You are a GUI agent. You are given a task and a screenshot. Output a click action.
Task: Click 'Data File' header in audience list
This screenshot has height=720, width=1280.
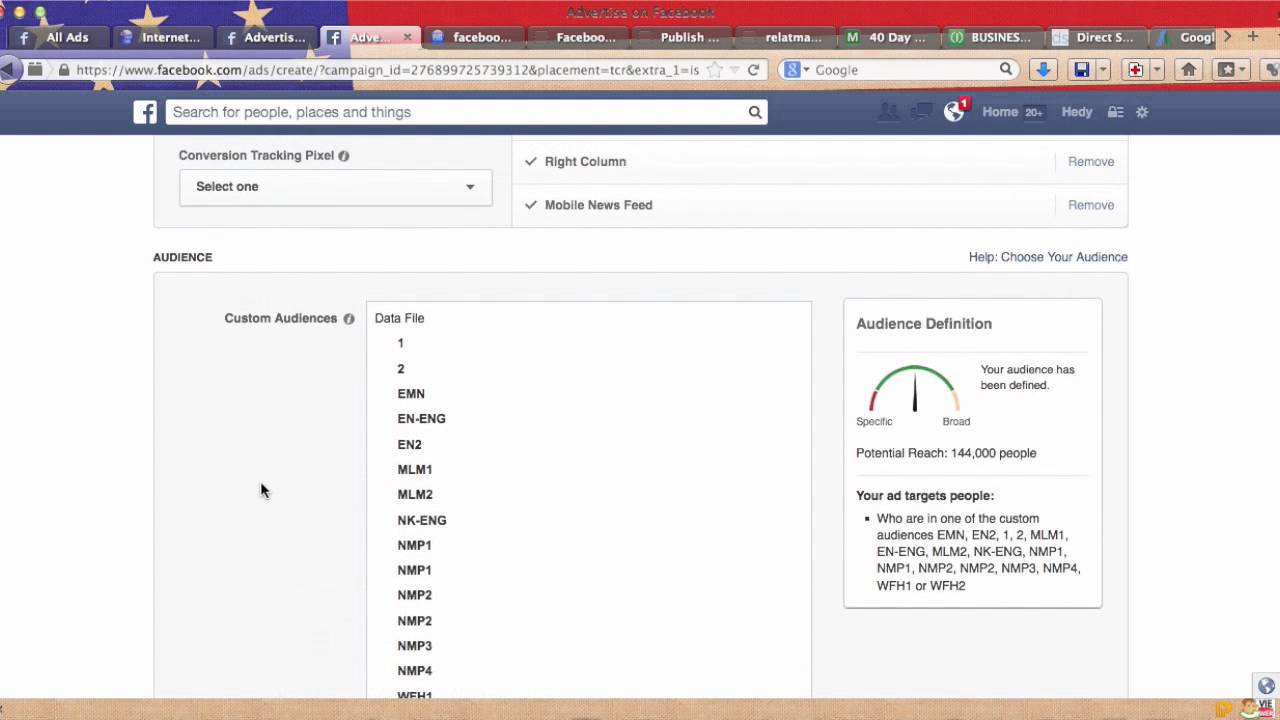(399, 318)
